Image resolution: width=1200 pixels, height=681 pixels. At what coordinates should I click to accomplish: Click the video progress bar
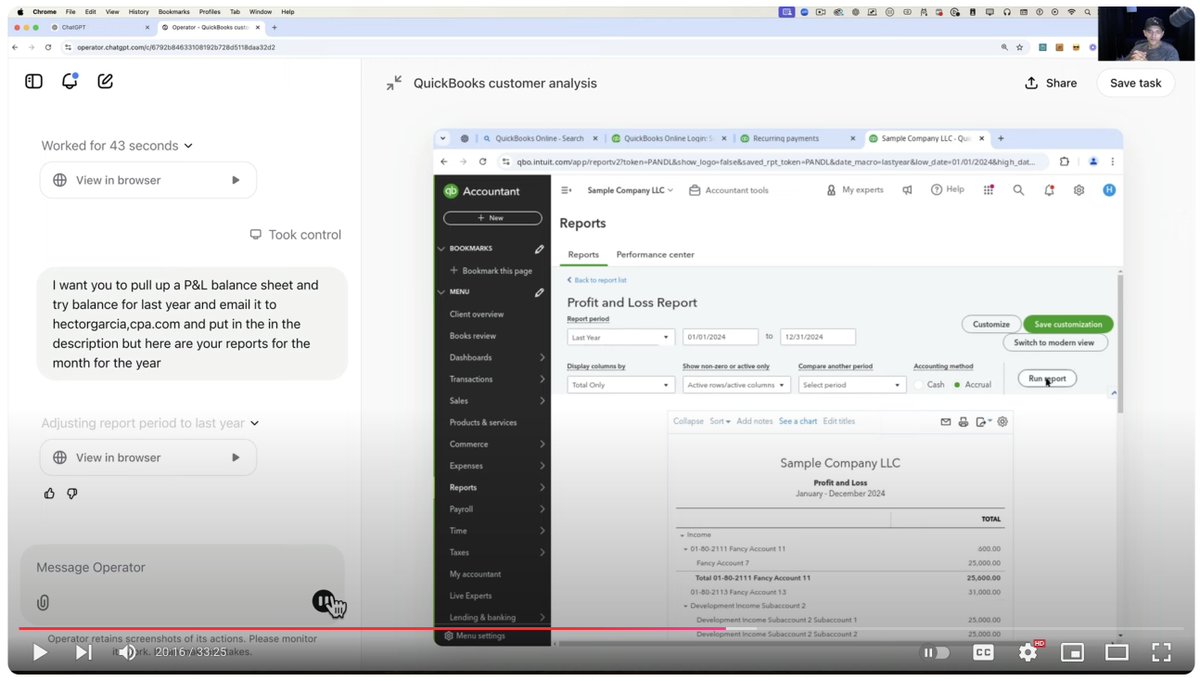600,629
